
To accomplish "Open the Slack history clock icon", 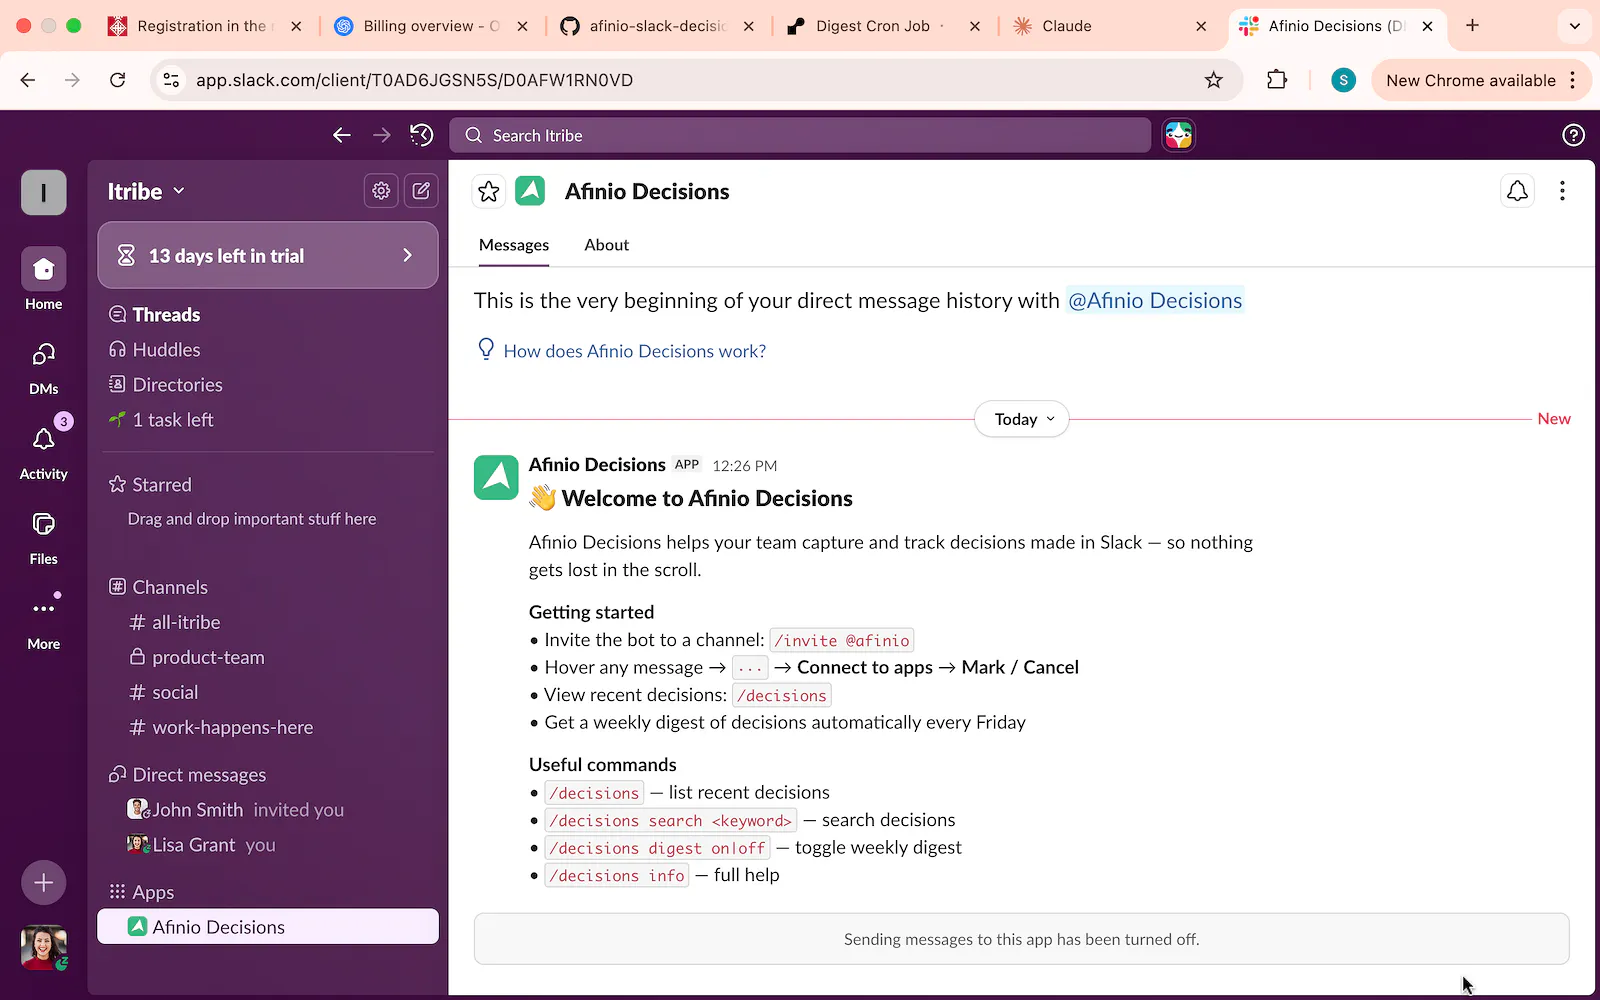I will tap(422, 135).
